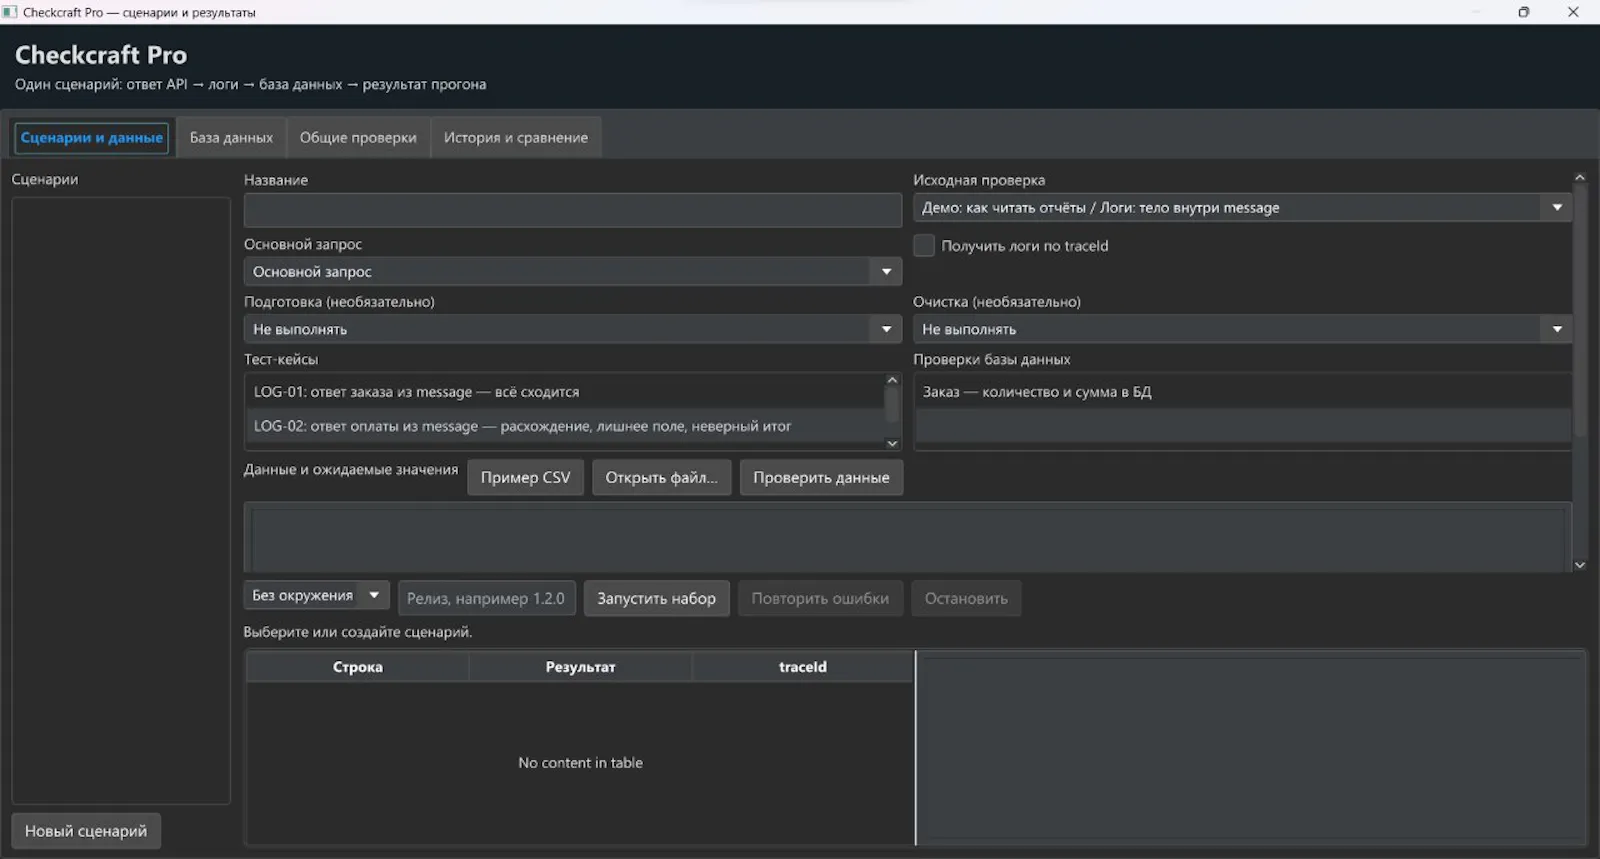Select test case LOG-02 in the list

565,426
